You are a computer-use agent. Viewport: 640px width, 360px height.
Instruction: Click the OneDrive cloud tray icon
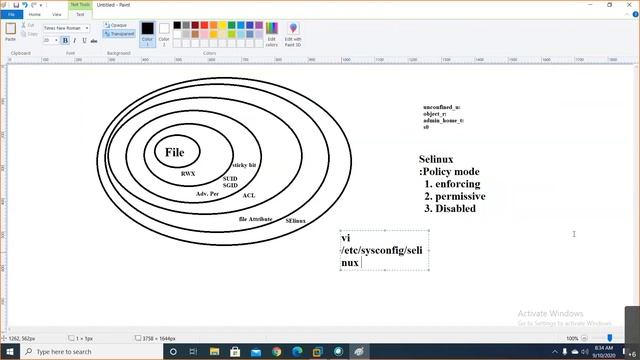click(x=575, y=351)
